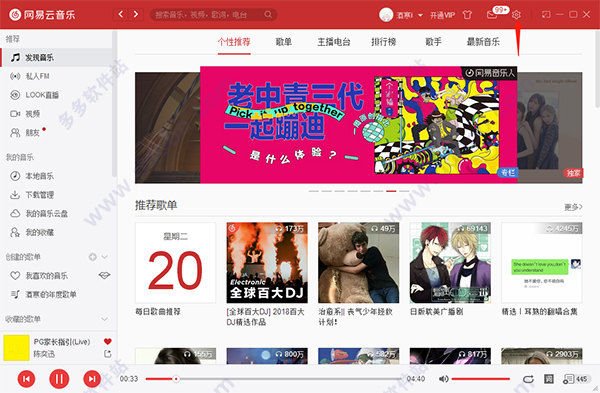Viewport: 600px width, 393px height.
Task: Open the settings gear icon
Action: pos(516,15)
